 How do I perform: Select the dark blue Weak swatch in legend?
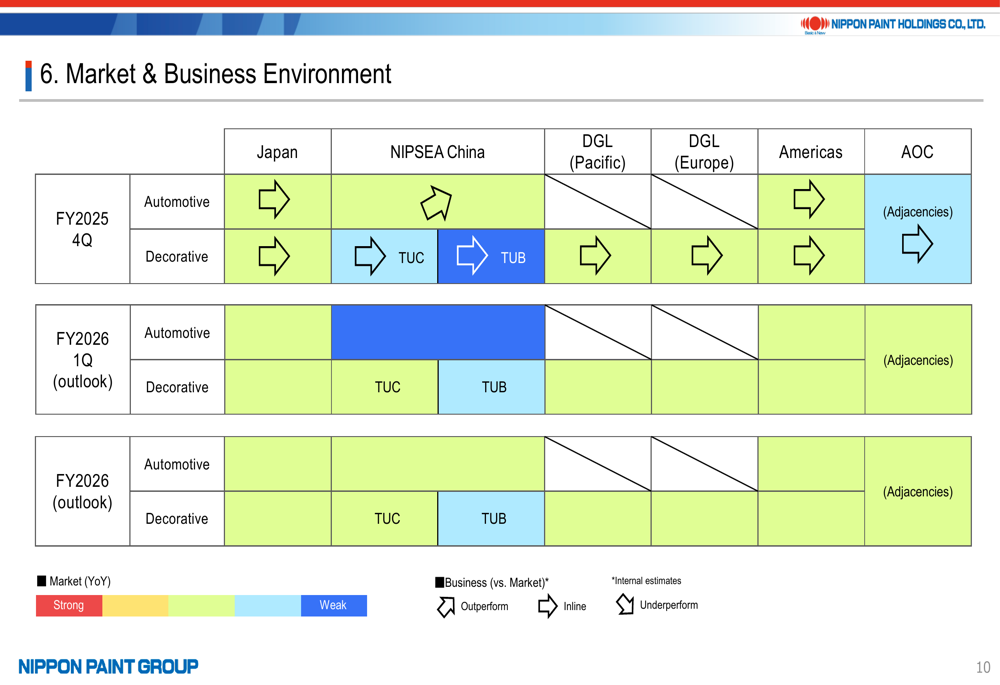tap(334, 605)
